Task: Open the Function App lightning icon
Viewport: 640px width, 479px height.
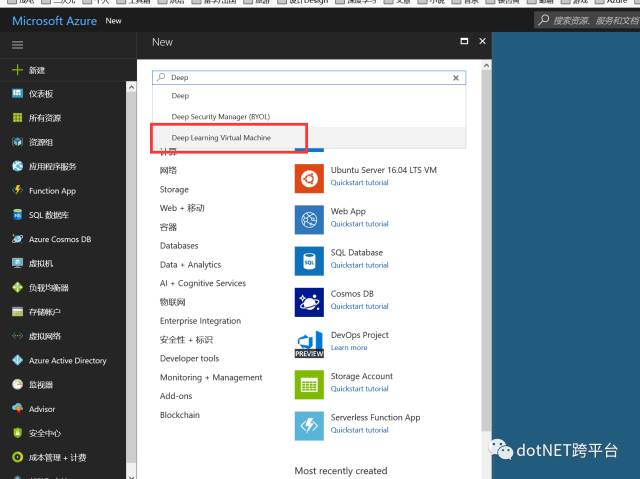Action: 17,190
